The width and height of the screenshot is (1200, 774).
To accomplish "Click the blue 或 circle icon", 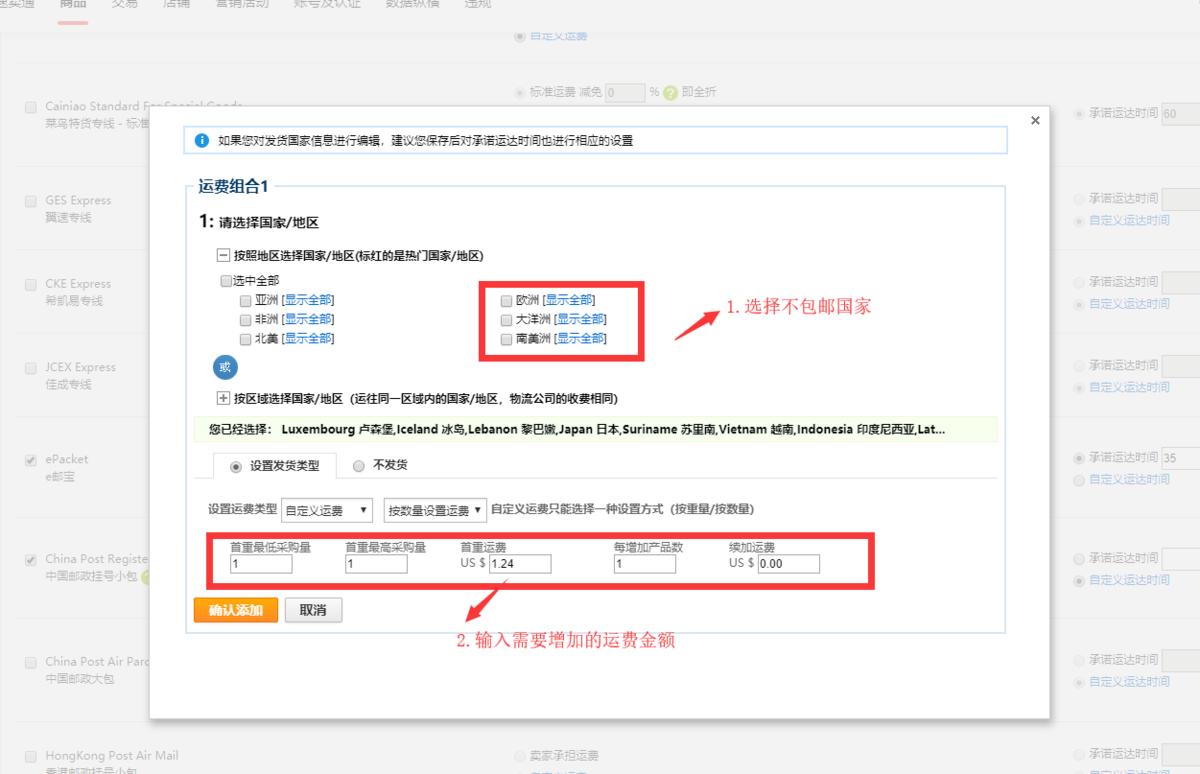I will coord(226,366).
